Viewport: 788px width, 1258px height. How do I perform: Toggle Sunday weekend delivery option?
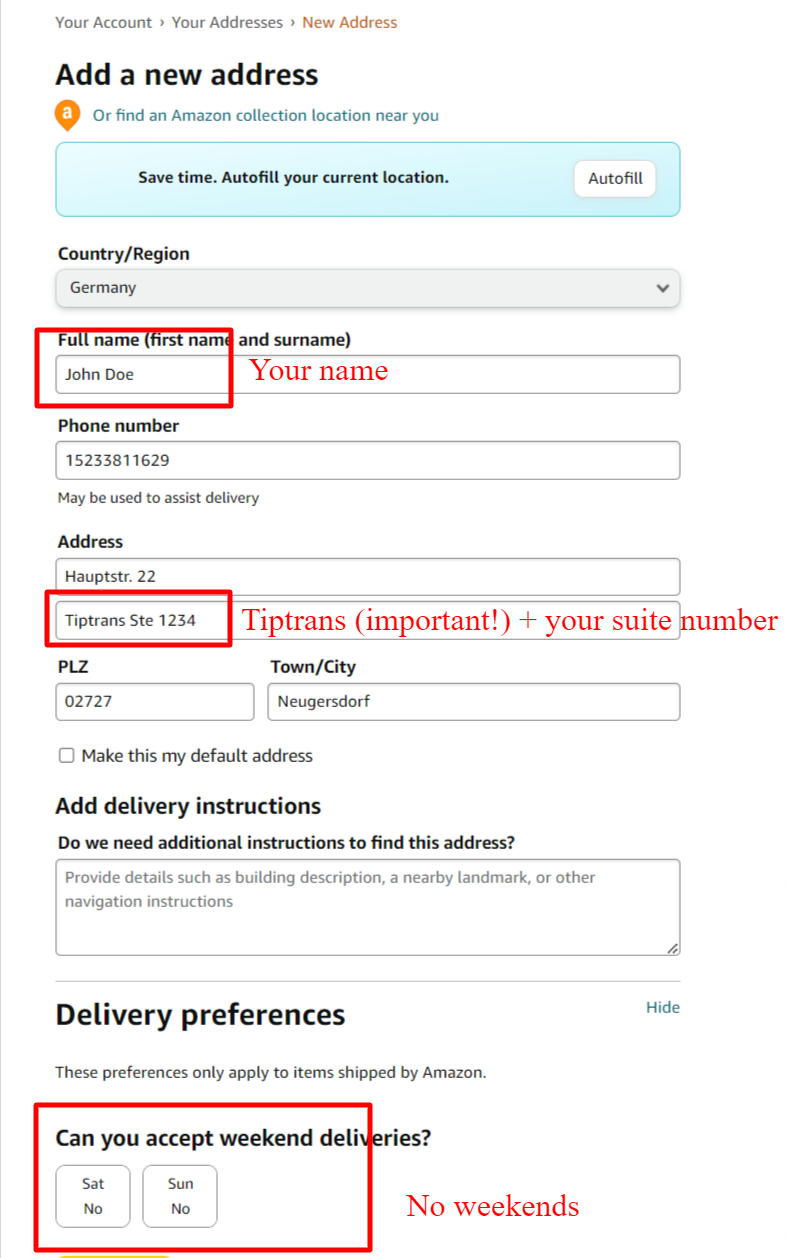(x=180, y=1196)
